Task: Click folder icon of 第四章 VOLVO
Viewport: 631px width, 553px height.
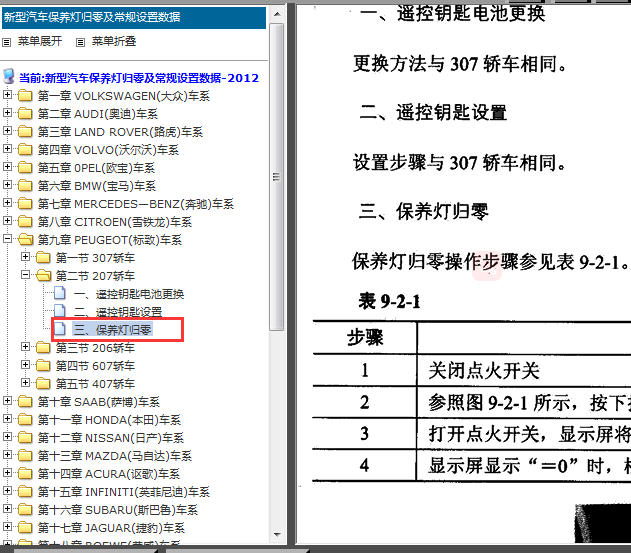Action: (25, 150)
